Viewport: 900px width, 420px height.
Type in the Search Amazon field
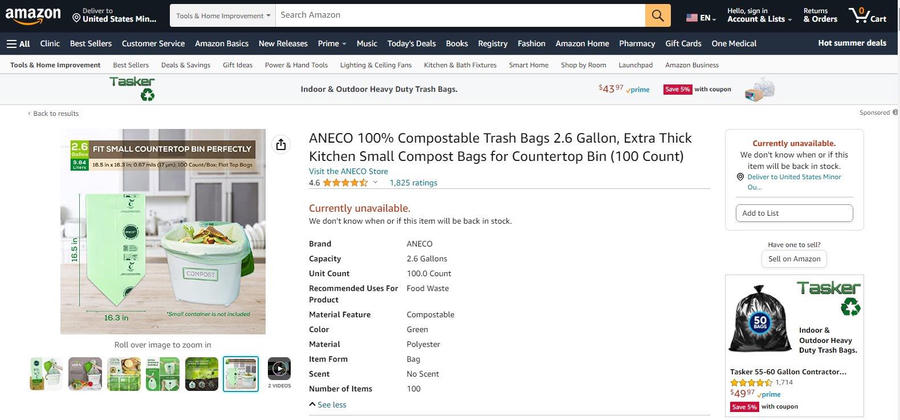(x=460, y=16)
